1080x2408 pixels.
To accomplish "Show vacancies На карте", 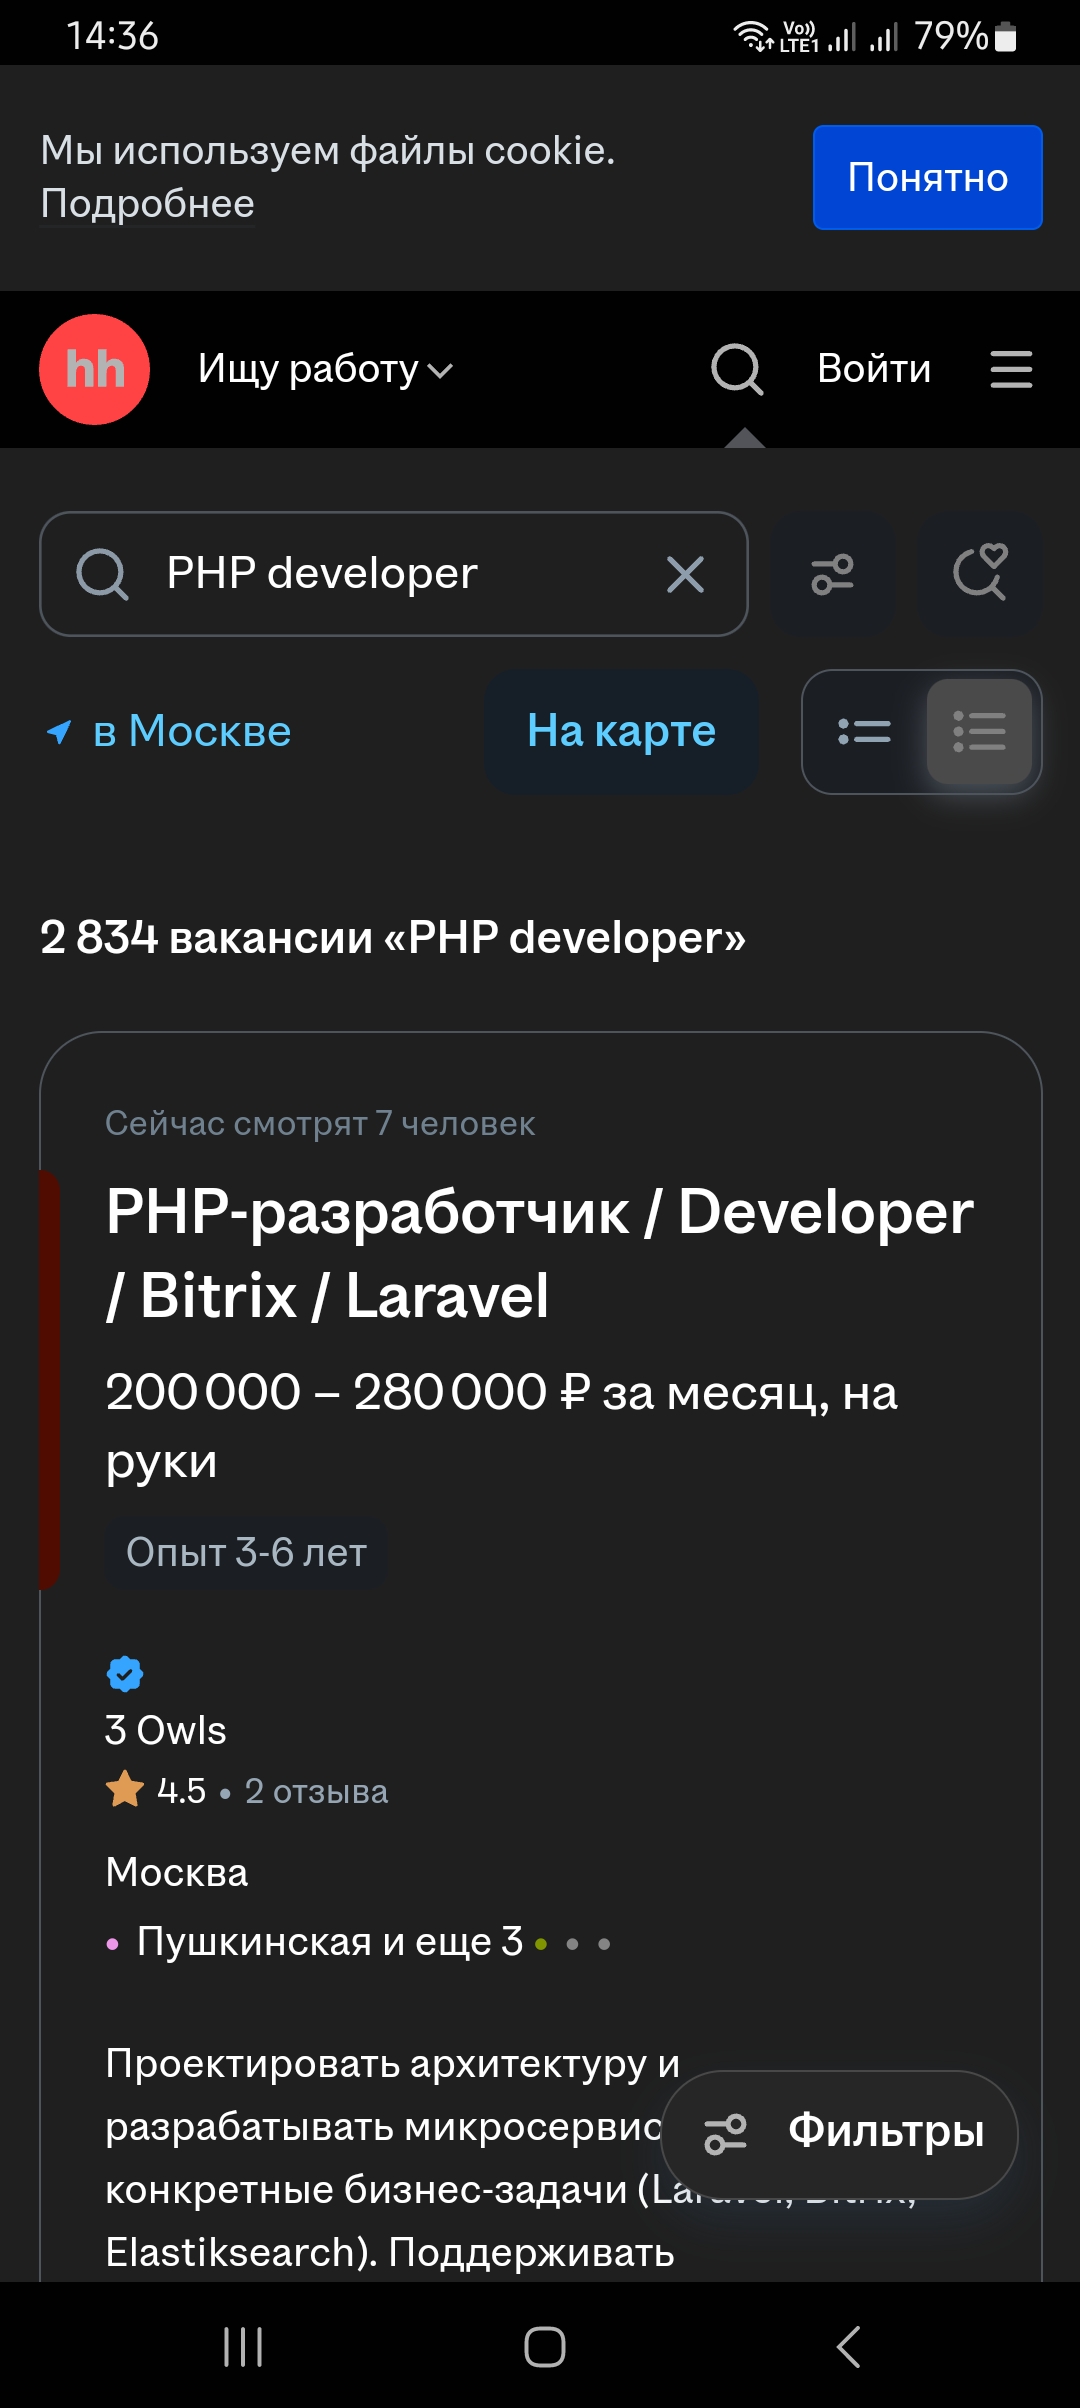I will (621, 731).
